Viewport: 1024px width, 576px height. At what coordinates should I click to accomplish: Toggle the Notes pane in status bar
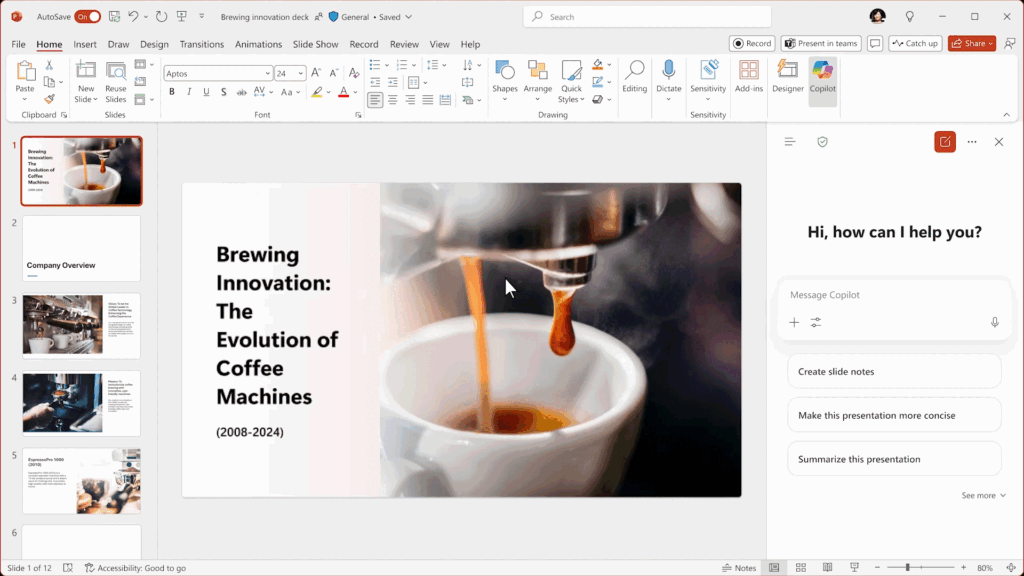739,568
